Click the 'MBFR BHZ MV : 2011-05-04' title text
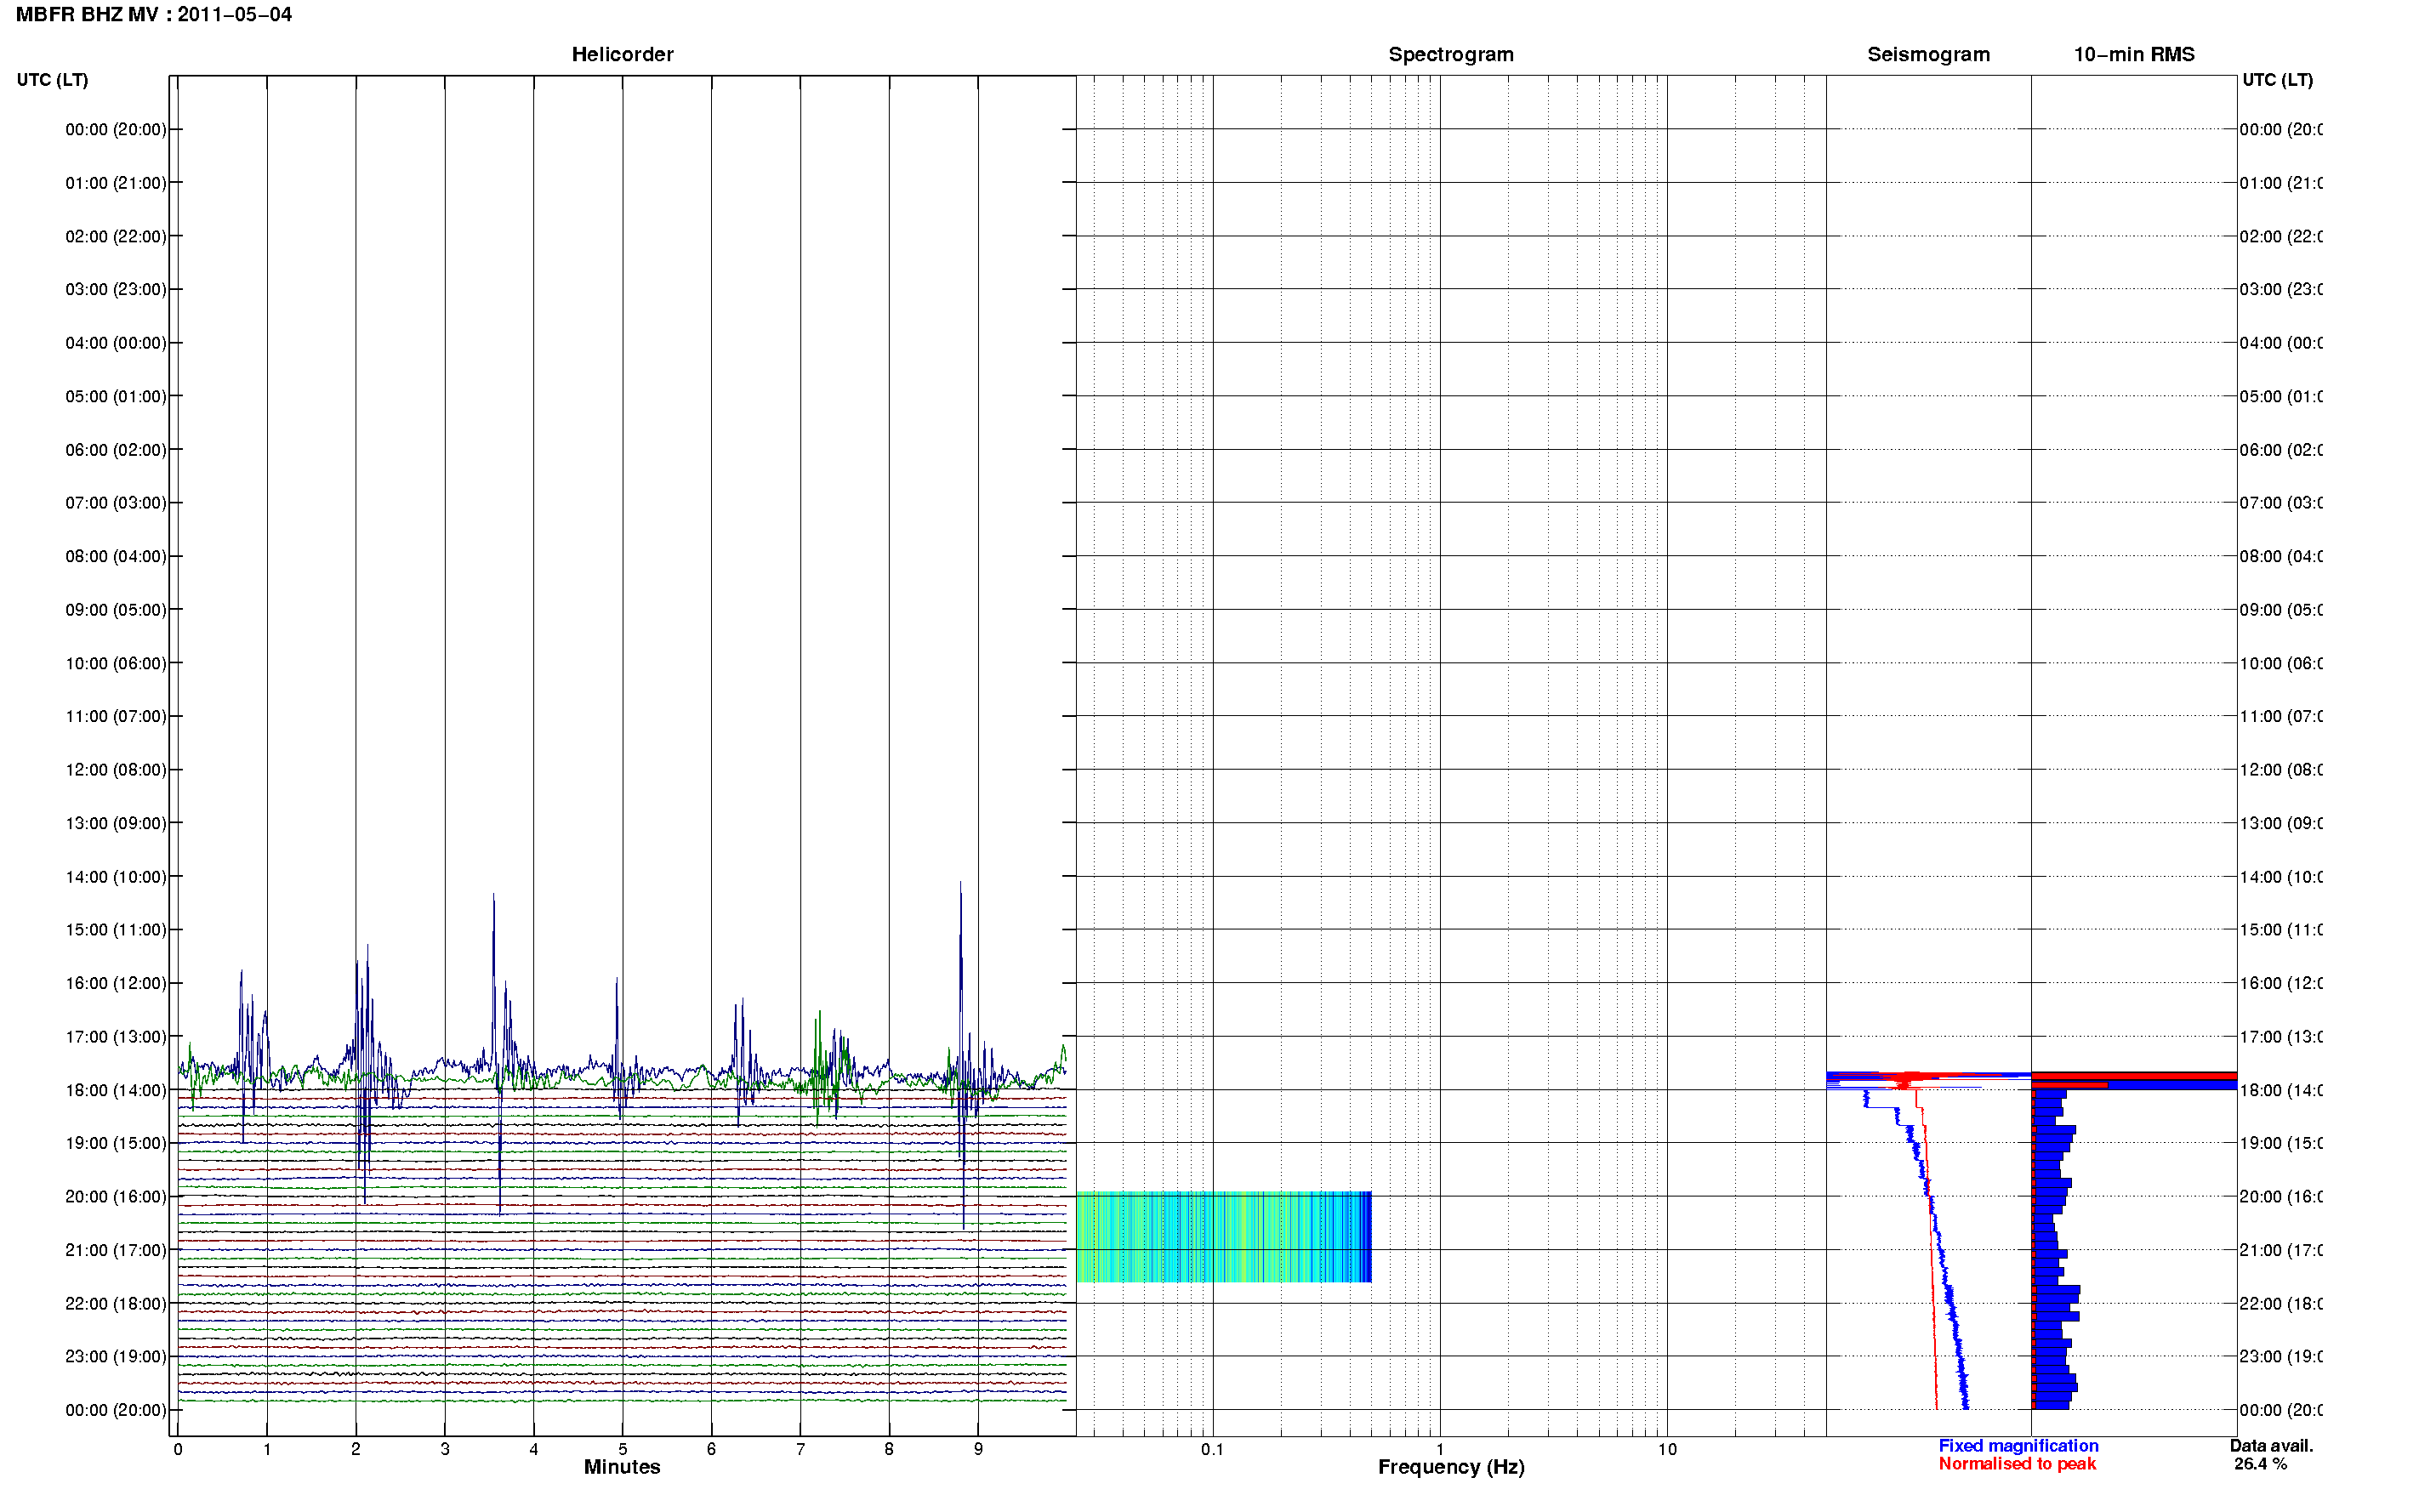The image size is (2419, 1512). click(154, 15)
